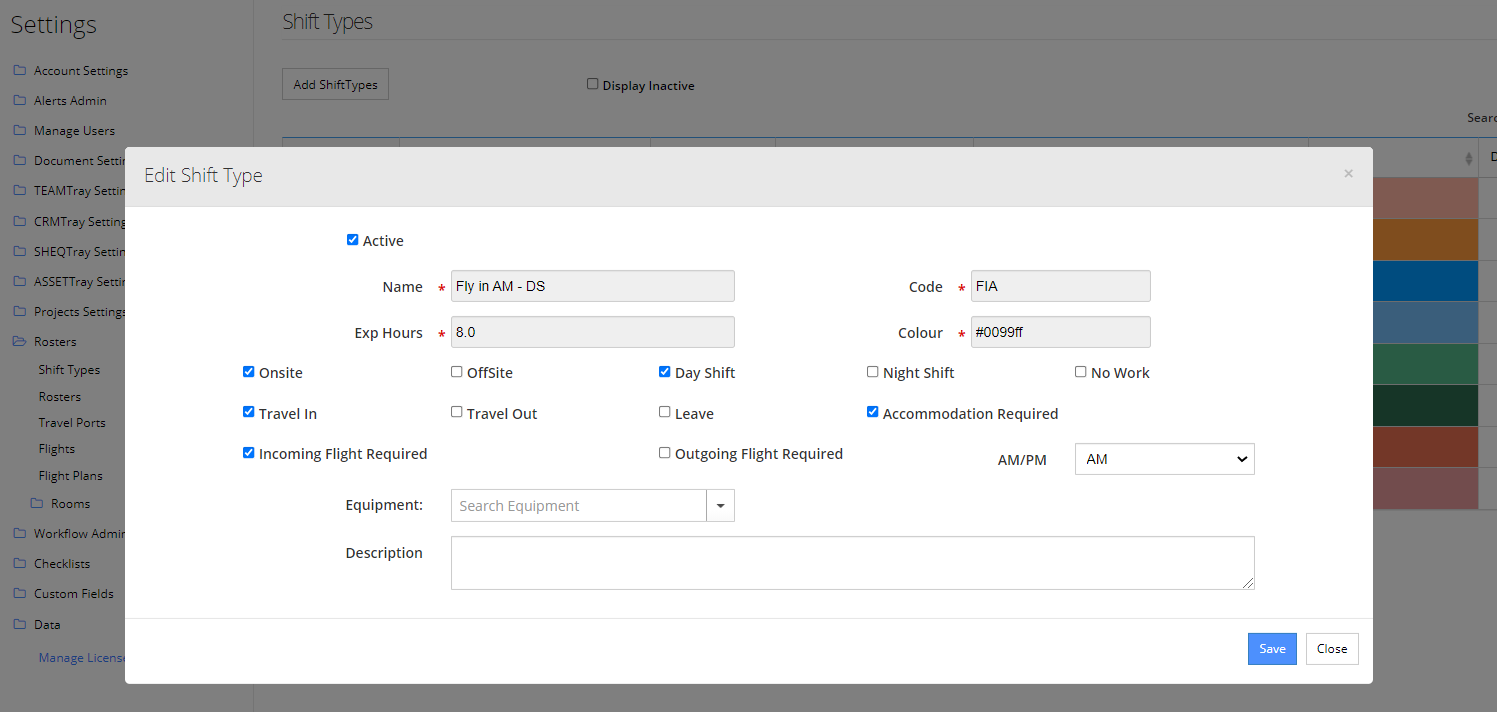Enable the Travel Out checkbox
Viewport: 1497px width, 712px height.
coord(456,412)
